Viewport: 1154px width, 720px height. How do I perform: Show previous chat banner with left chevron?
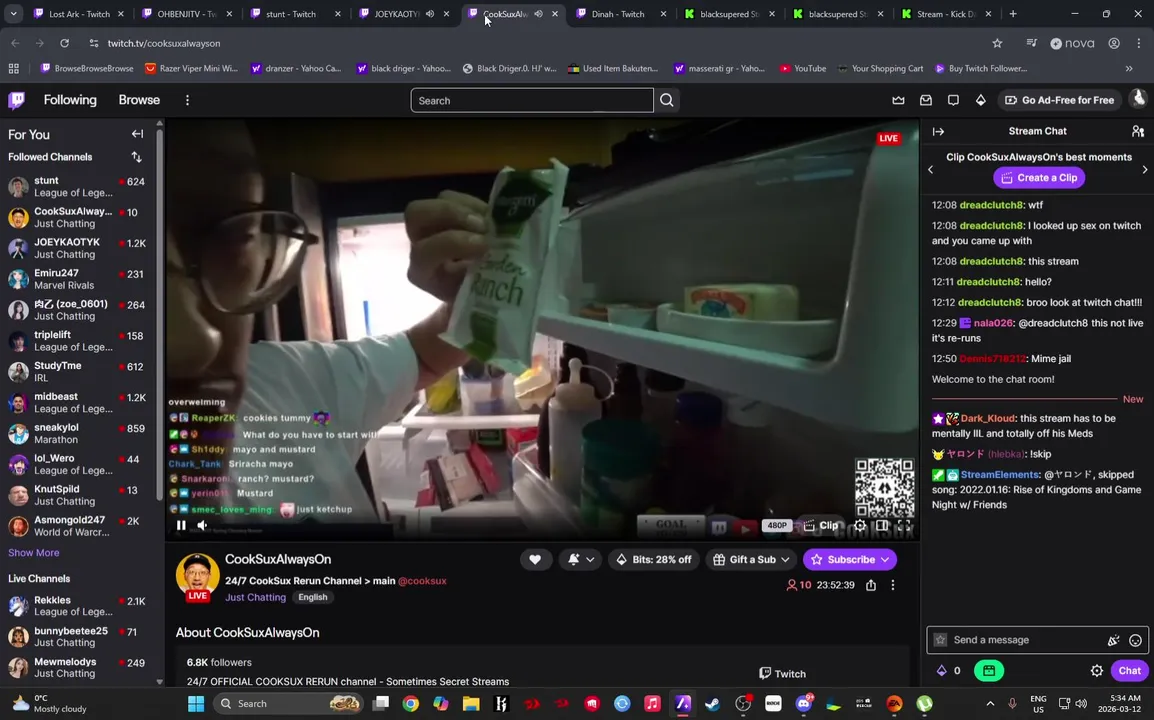(930, 170)
